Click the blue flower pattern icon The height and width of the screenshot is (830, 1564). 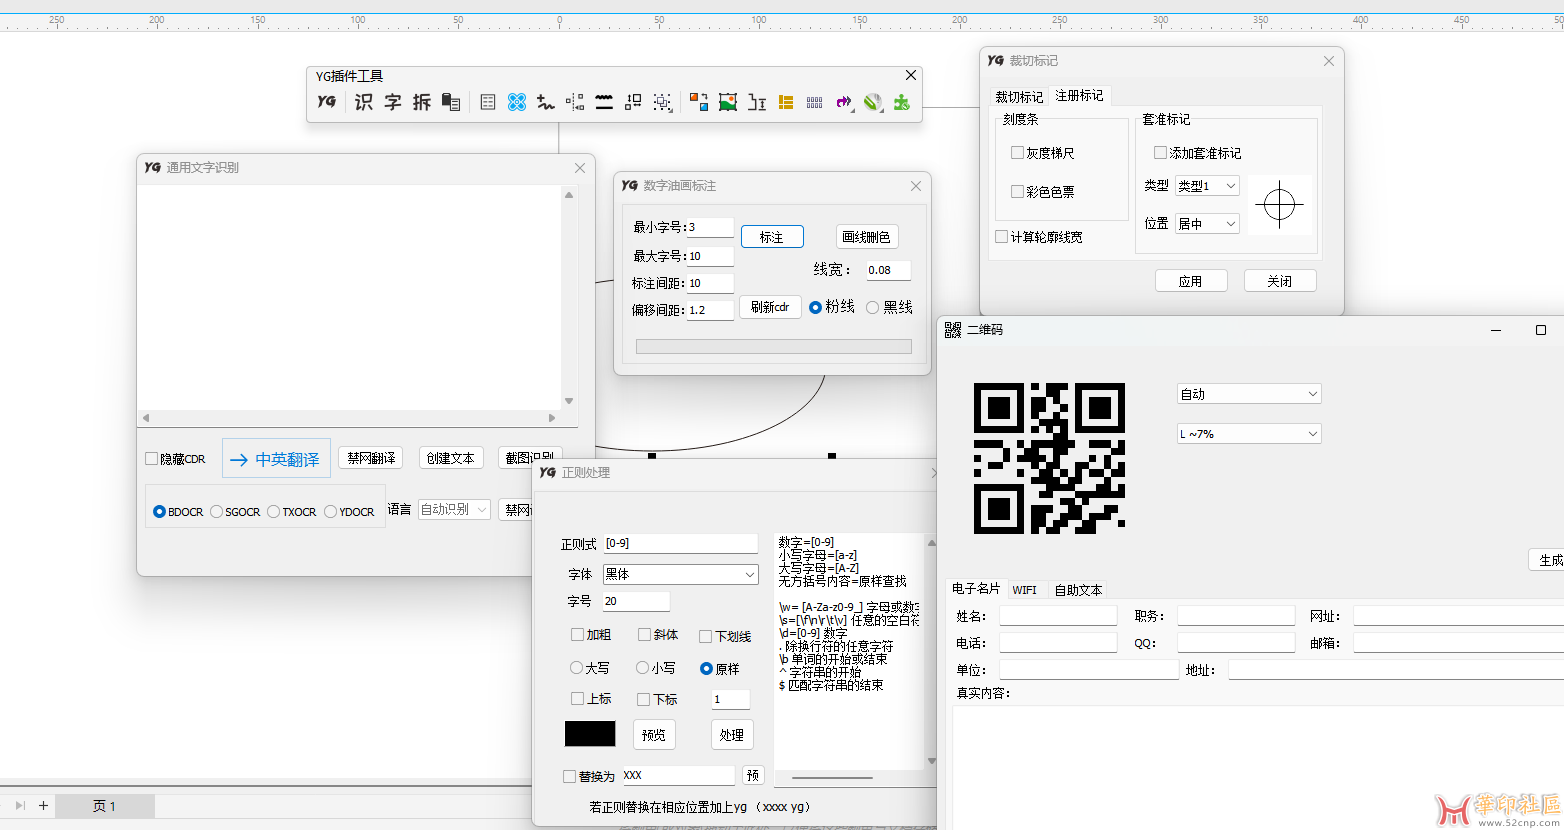point(517,102)
